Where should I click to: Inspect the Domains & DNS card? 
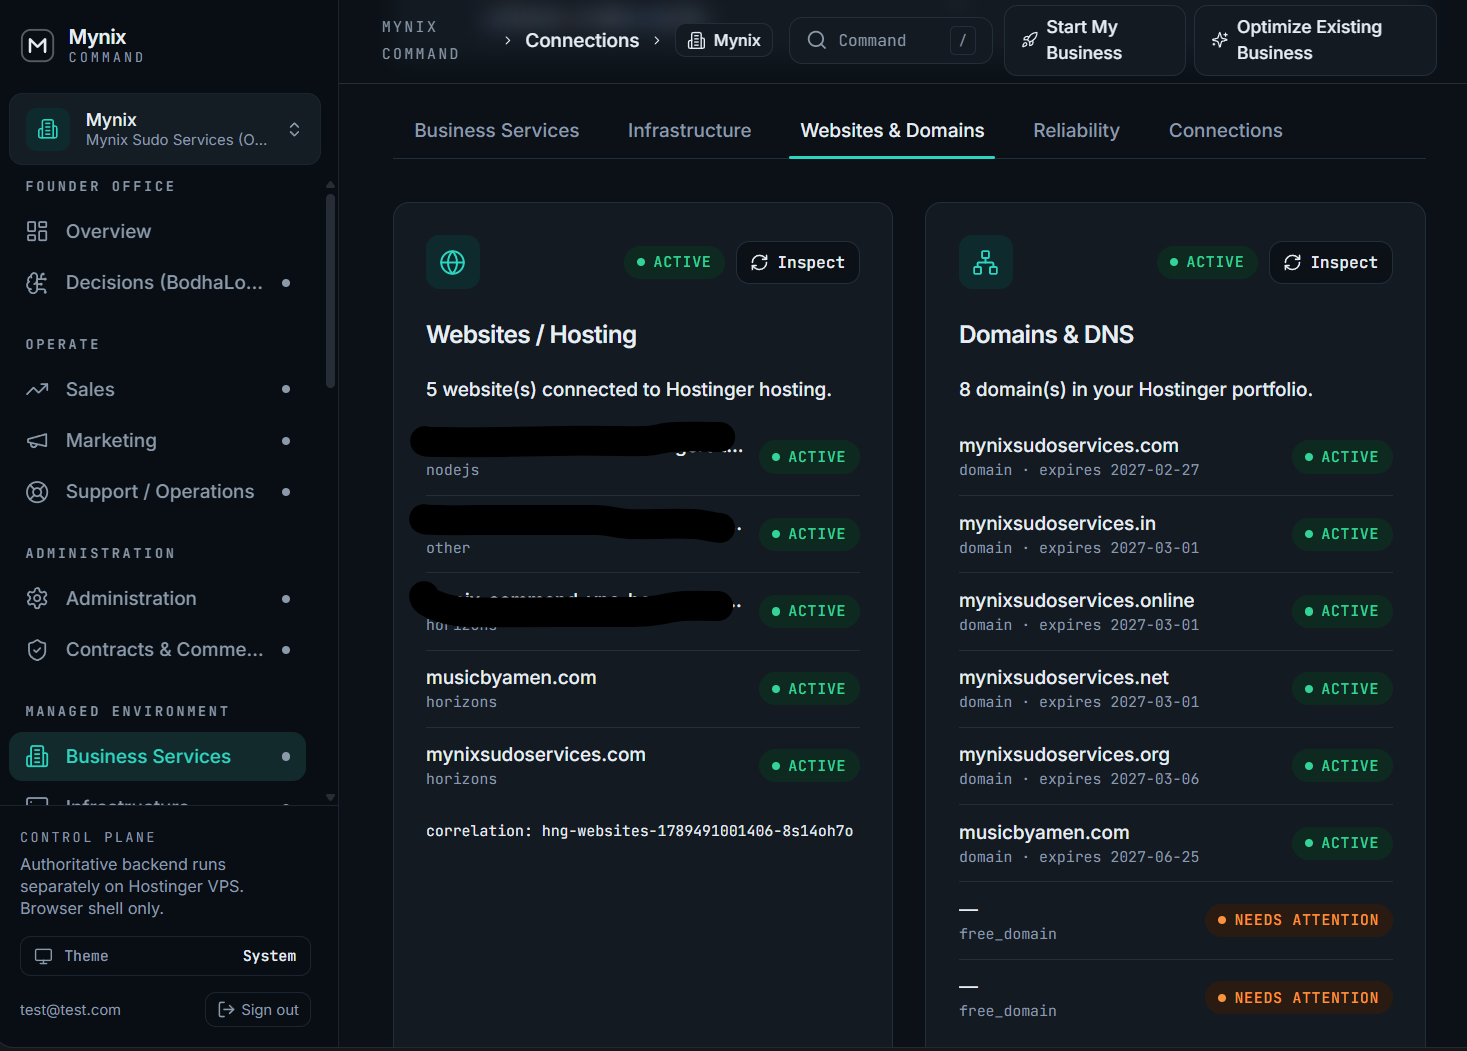point(1330,262)
